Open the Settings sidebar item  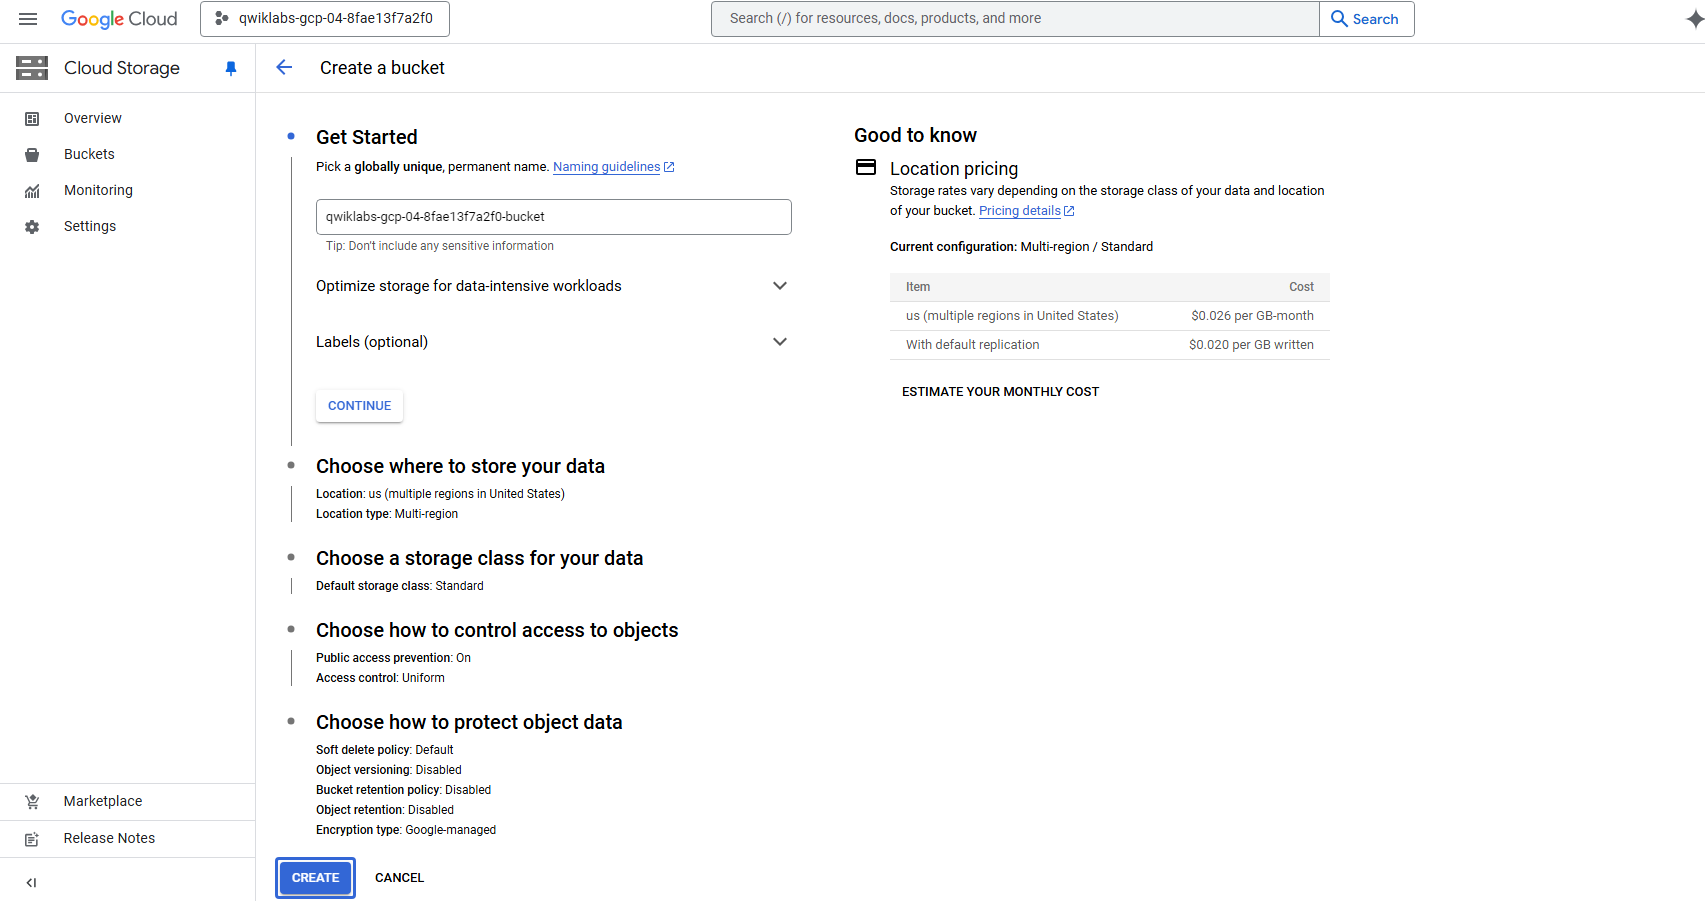(x=127, y=226)
